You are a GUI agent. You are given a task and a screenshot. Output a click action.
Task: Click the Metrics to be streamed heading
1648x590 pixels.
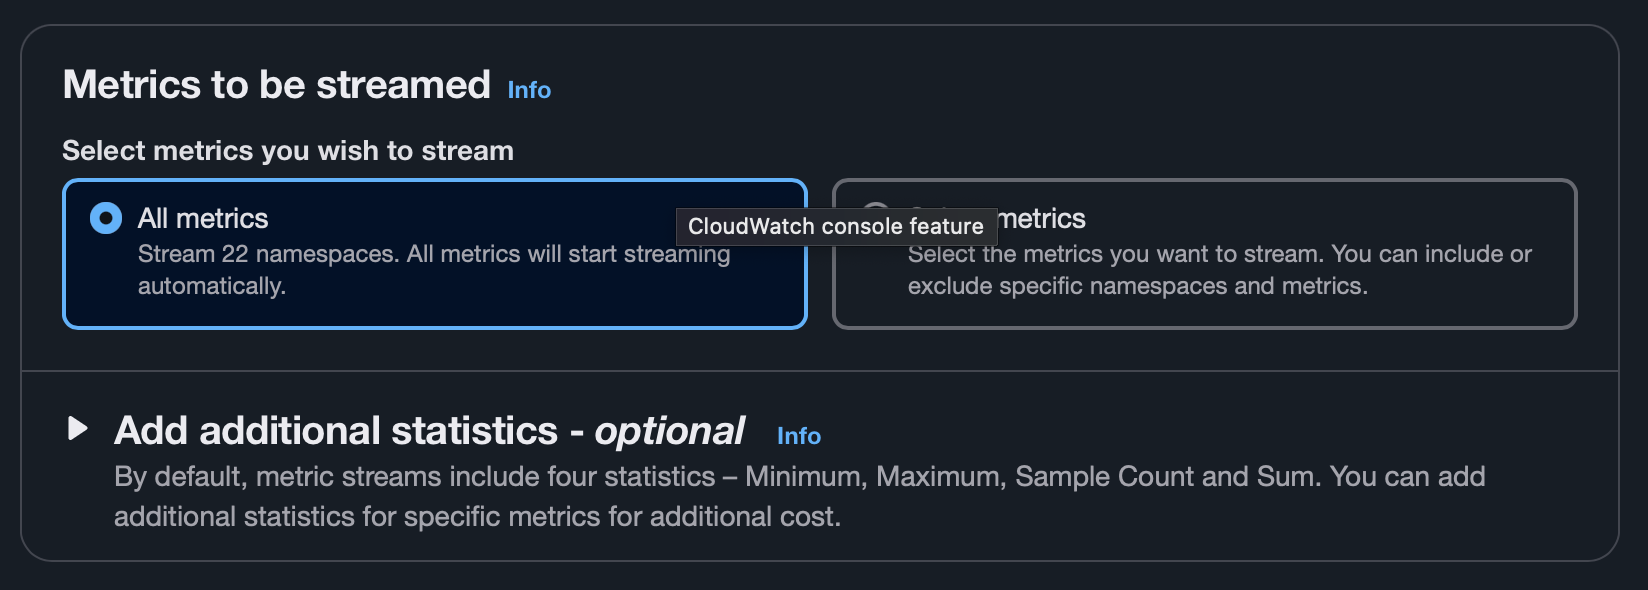point(277,85)
